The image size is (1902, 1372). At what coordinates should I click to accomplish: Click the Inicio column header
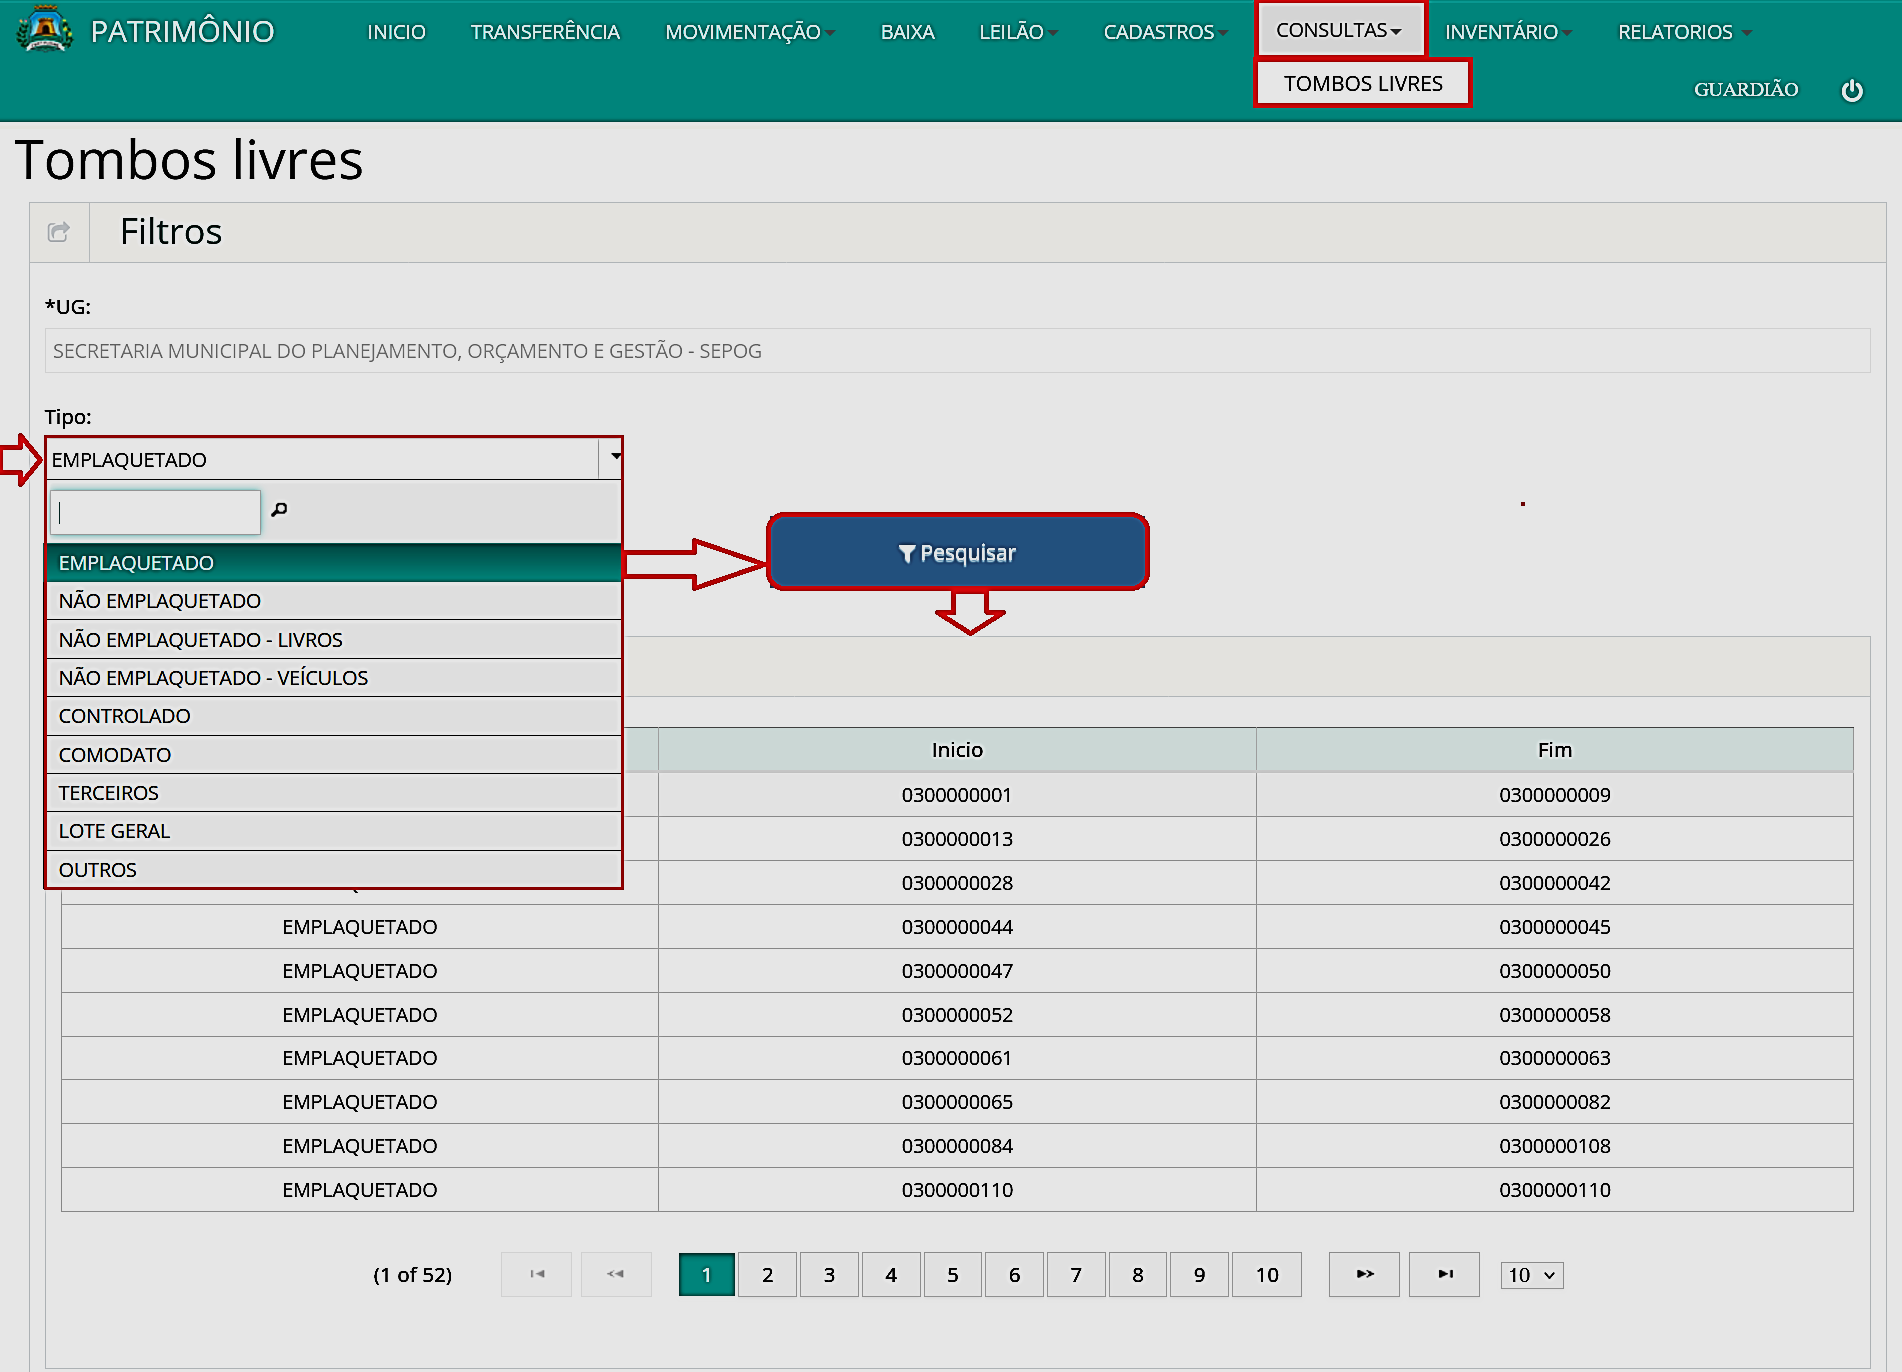[957, 750]
